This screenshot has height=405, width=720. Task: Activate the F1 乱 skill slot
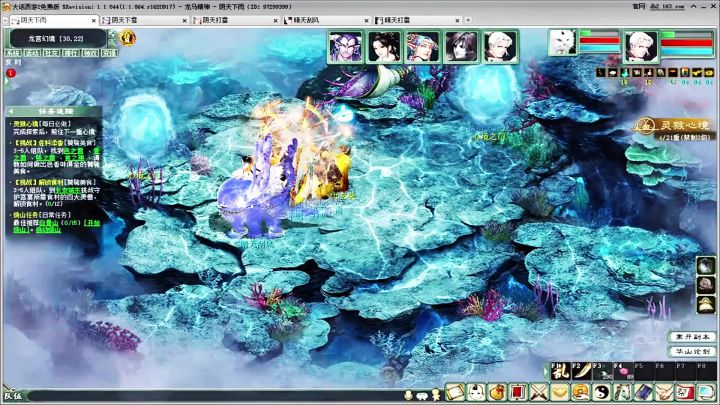pyautogui.click(x=561, y=371)
